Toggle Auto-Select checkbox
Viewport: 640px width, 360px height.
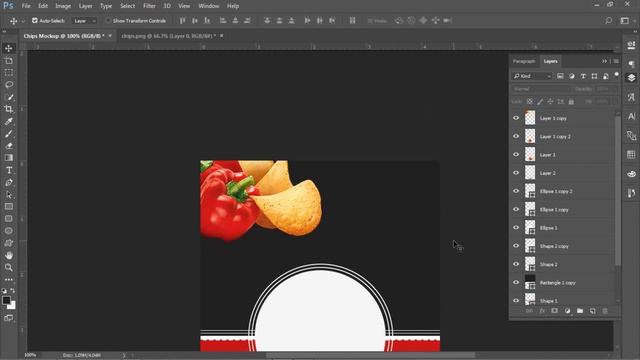tap(35, 20)
